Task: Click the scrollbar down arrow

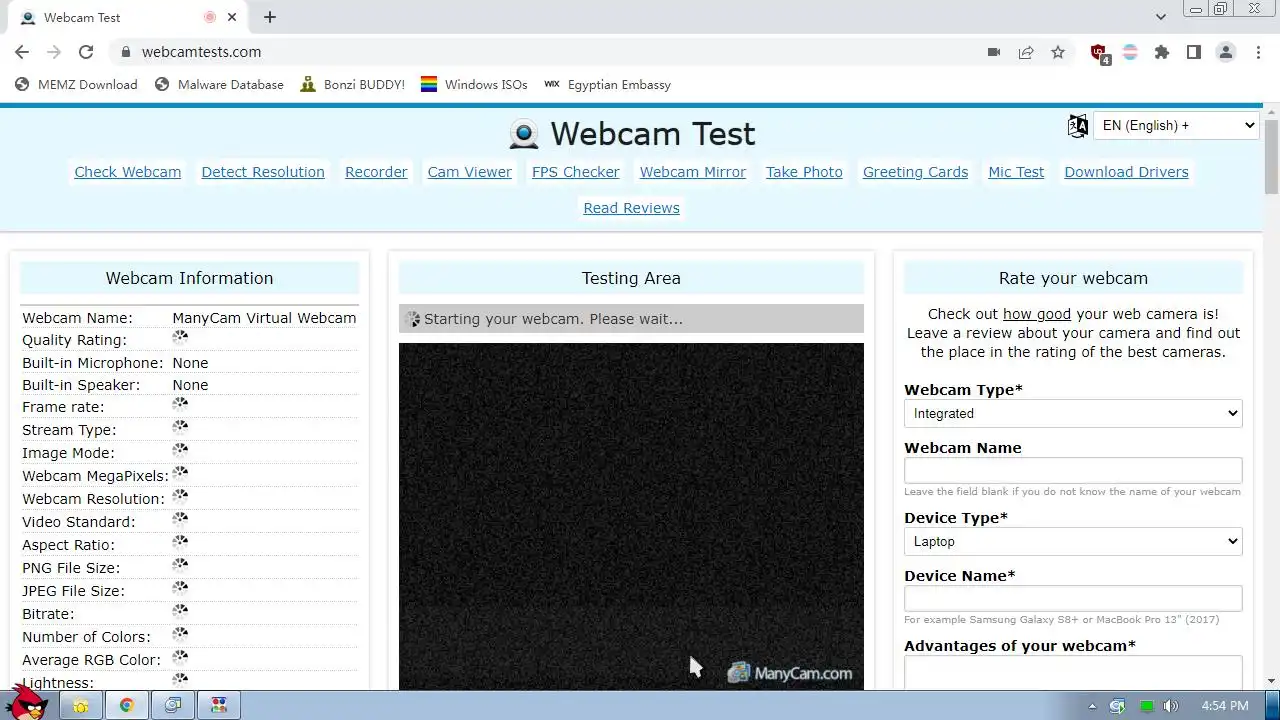Action: coord(1272,681)
